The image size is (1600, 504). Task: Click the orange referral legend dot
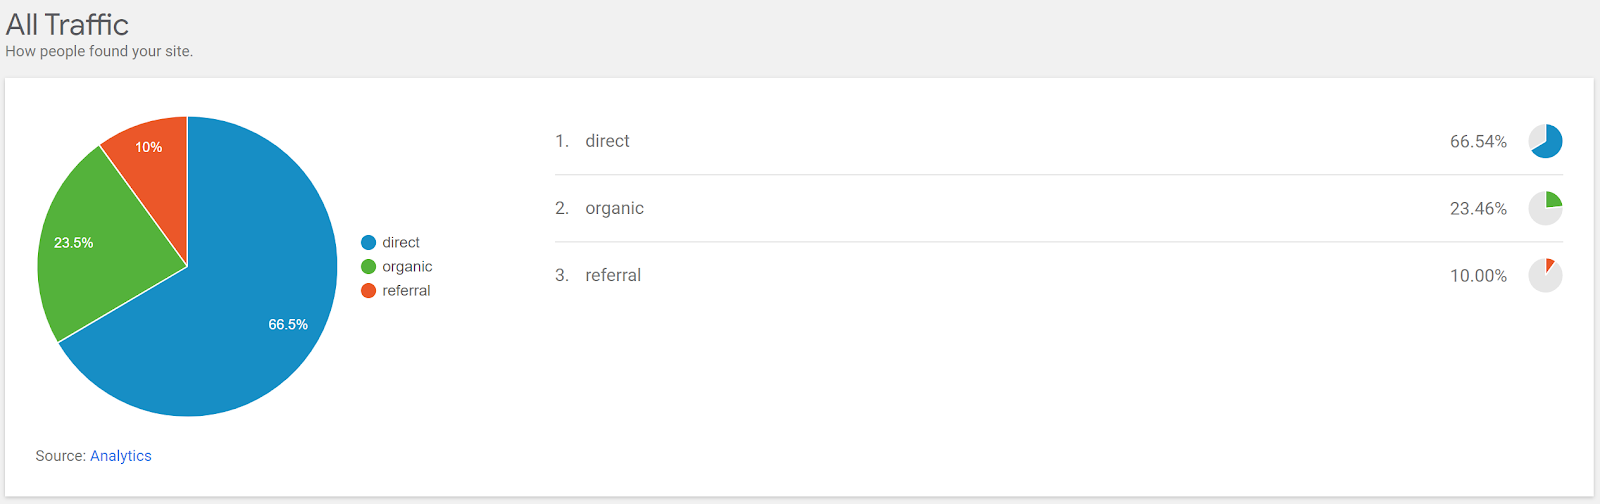click(x=368, y=291)
